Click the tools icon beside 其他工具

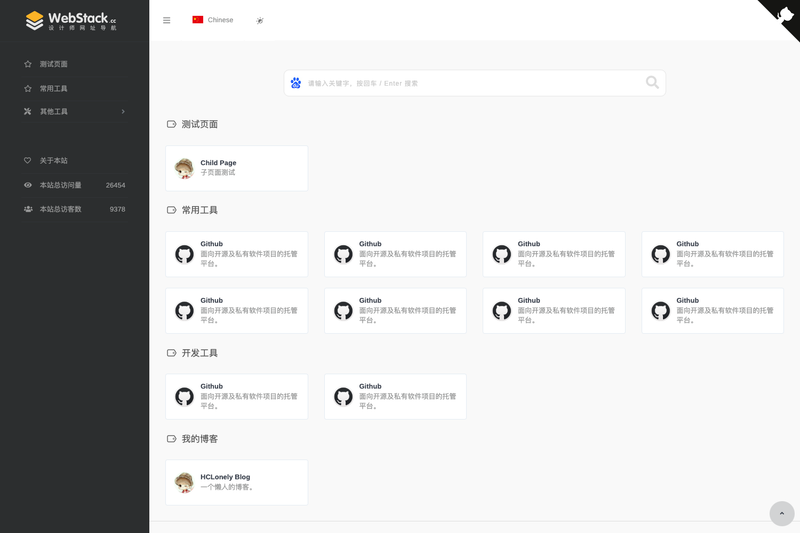[28, 111]
